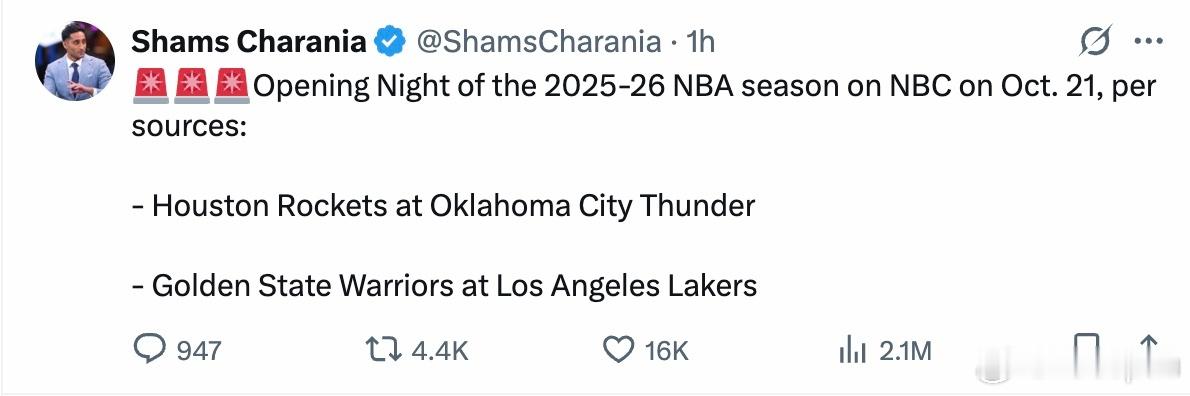Click the reply speech bubble icon
1190x396 pixels.
click(150, 350)
